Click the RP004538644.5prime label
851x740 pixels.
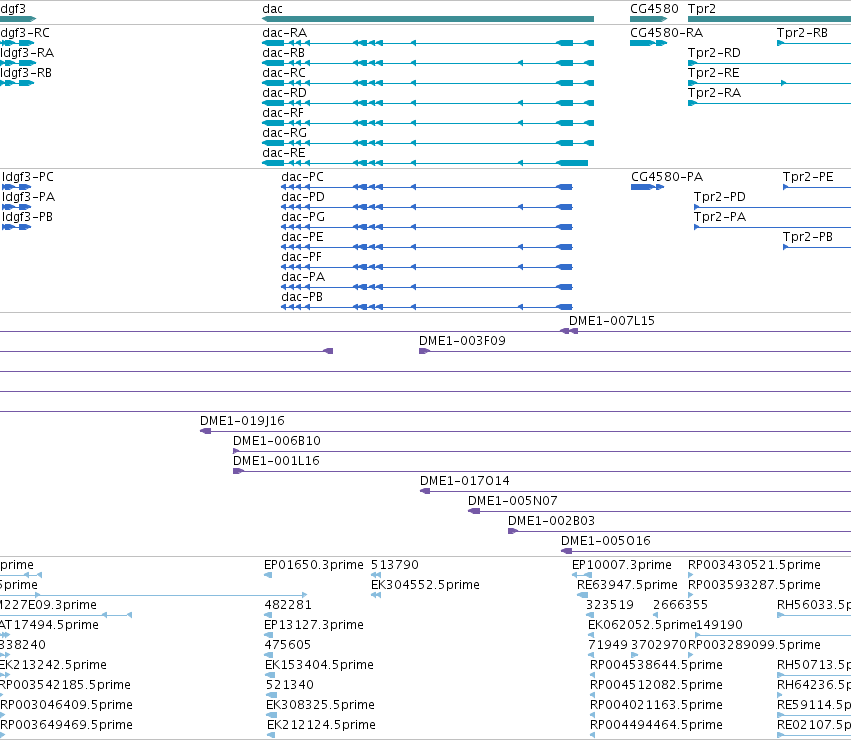click(x=656, y=666)
